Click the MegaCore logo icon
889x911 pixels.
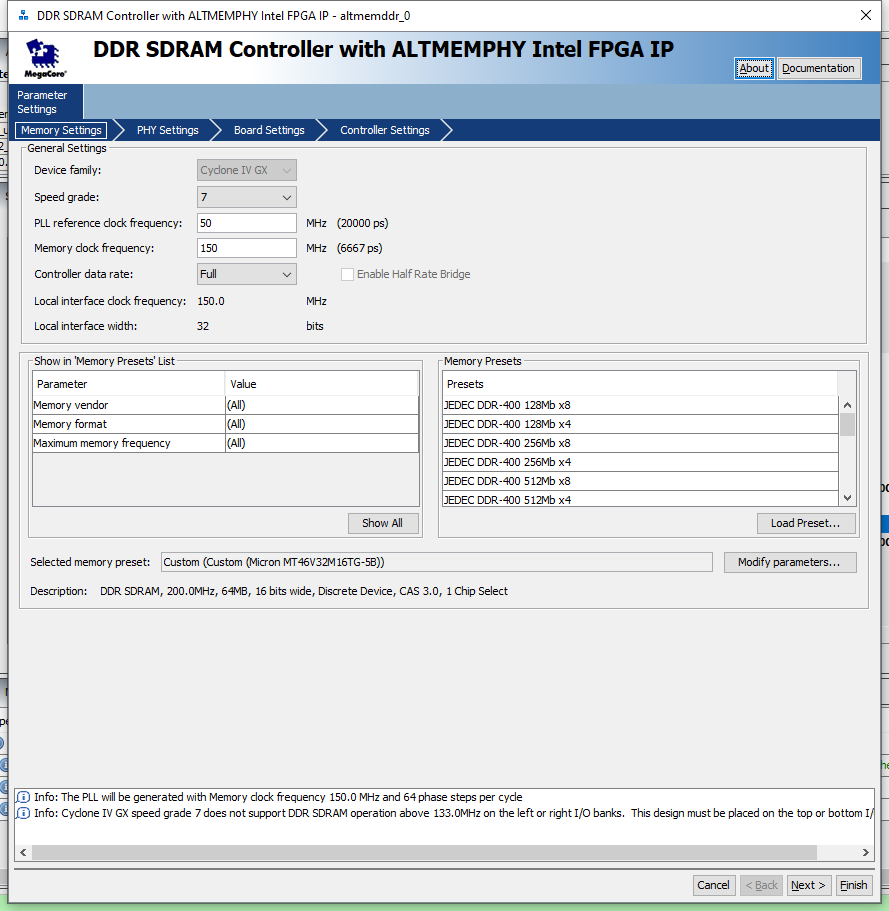click(45, 58)
